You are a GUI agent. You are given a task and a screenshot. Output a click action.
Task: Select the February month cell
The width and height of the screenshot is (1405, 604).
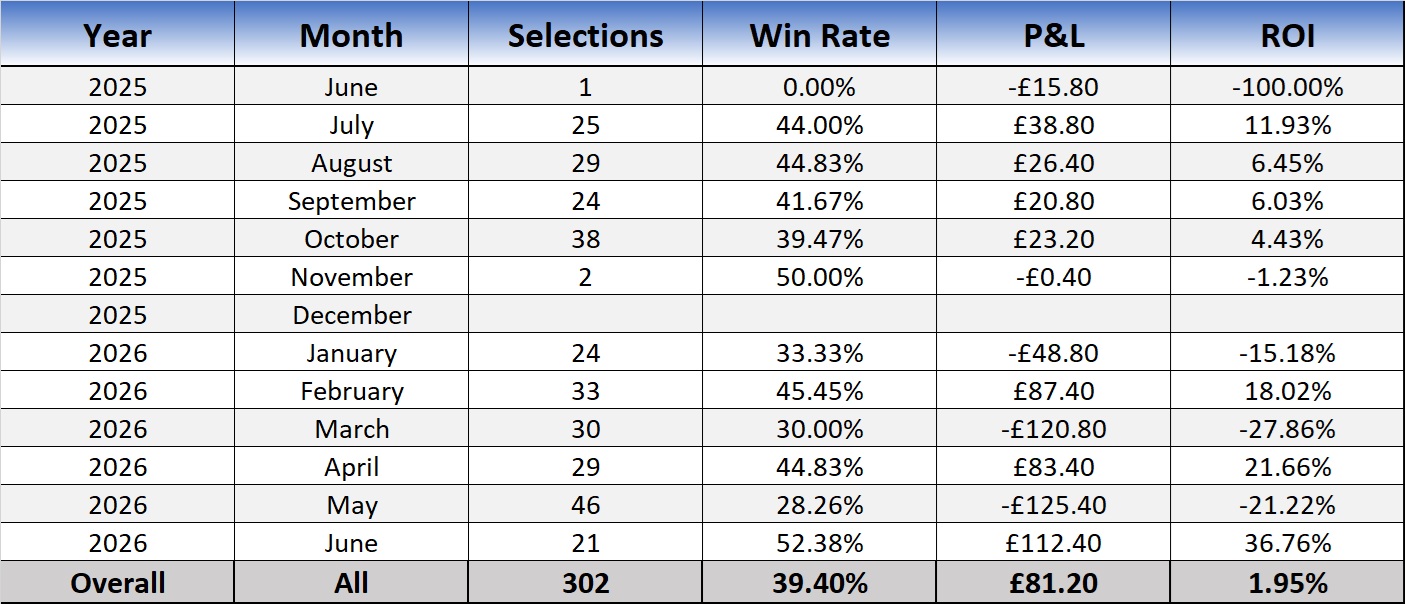[351, 391]
